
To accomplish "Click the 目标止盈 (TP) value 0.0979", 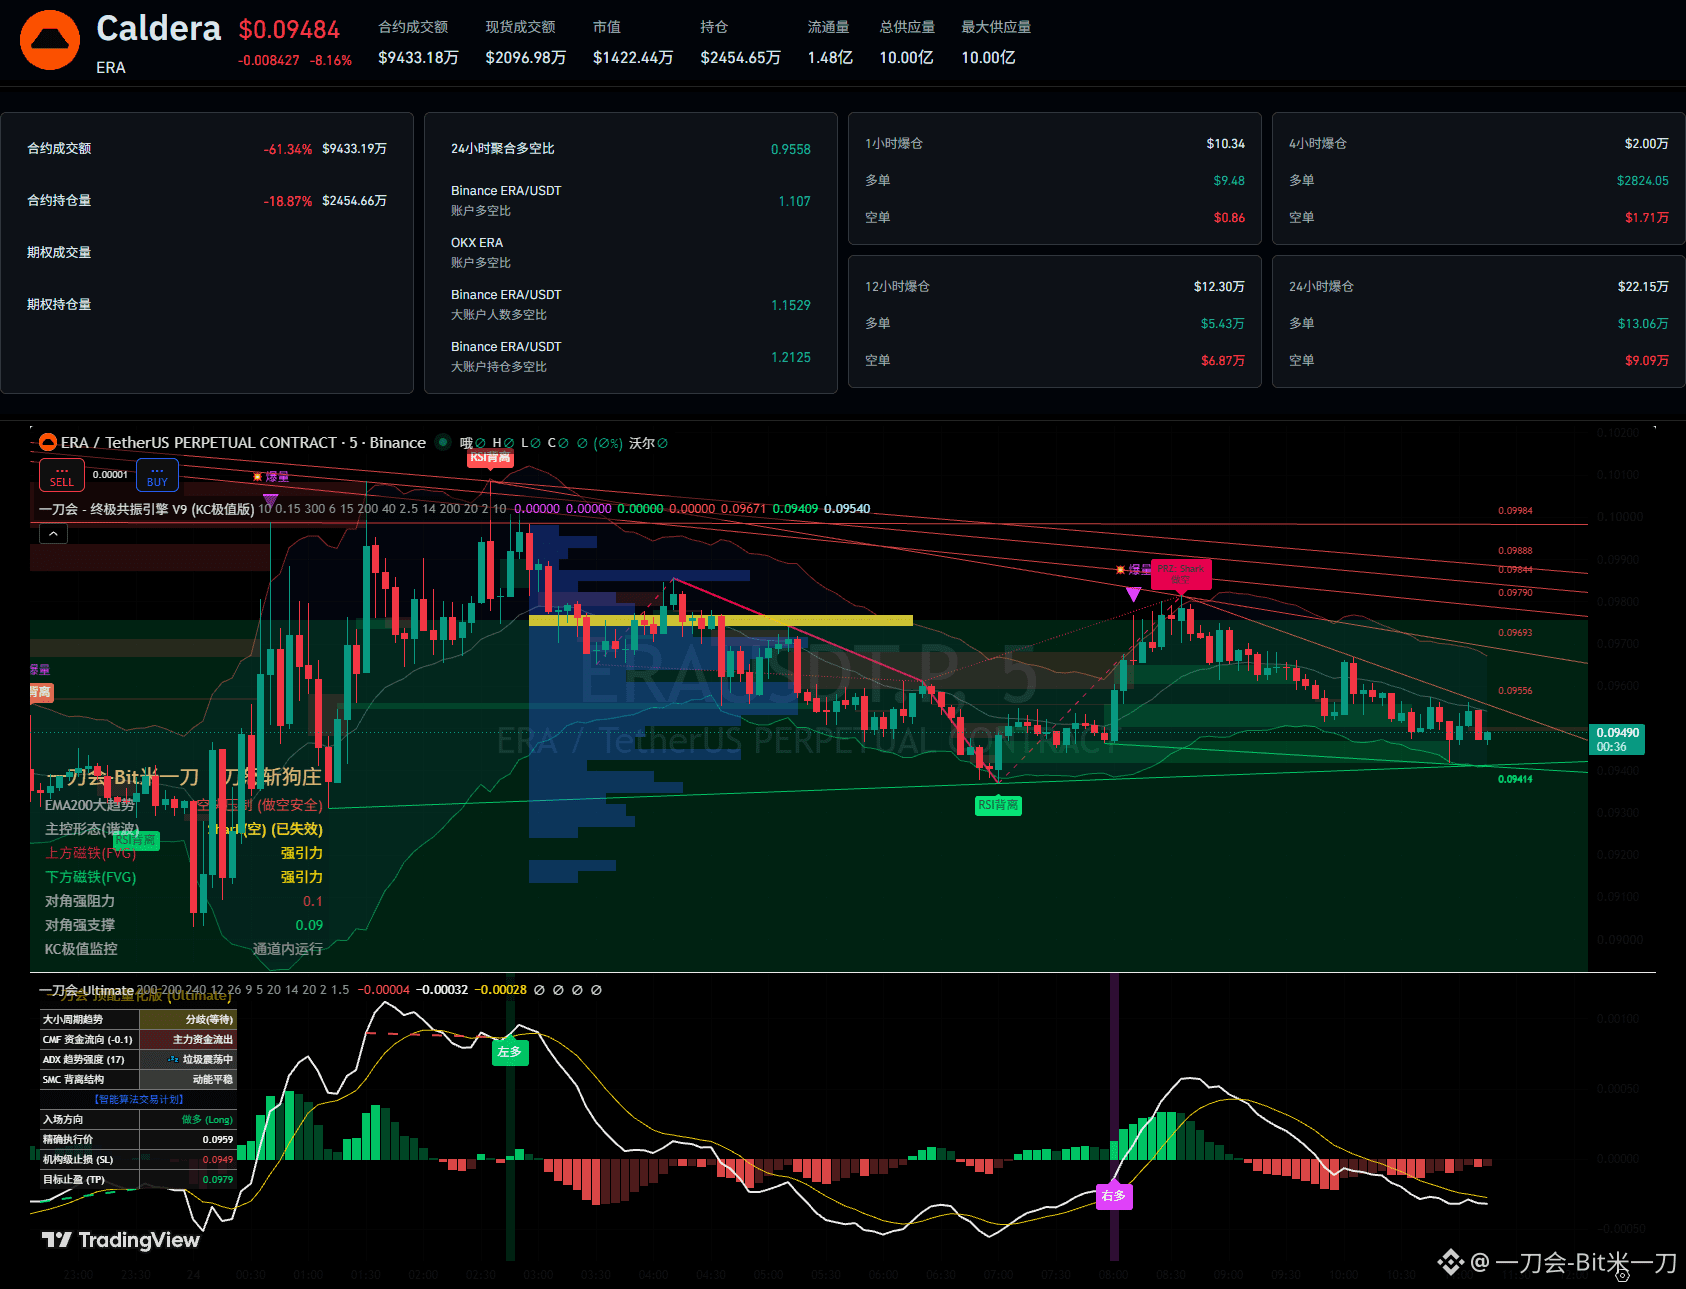I will pyautogui.click(x=218, y=1180).
